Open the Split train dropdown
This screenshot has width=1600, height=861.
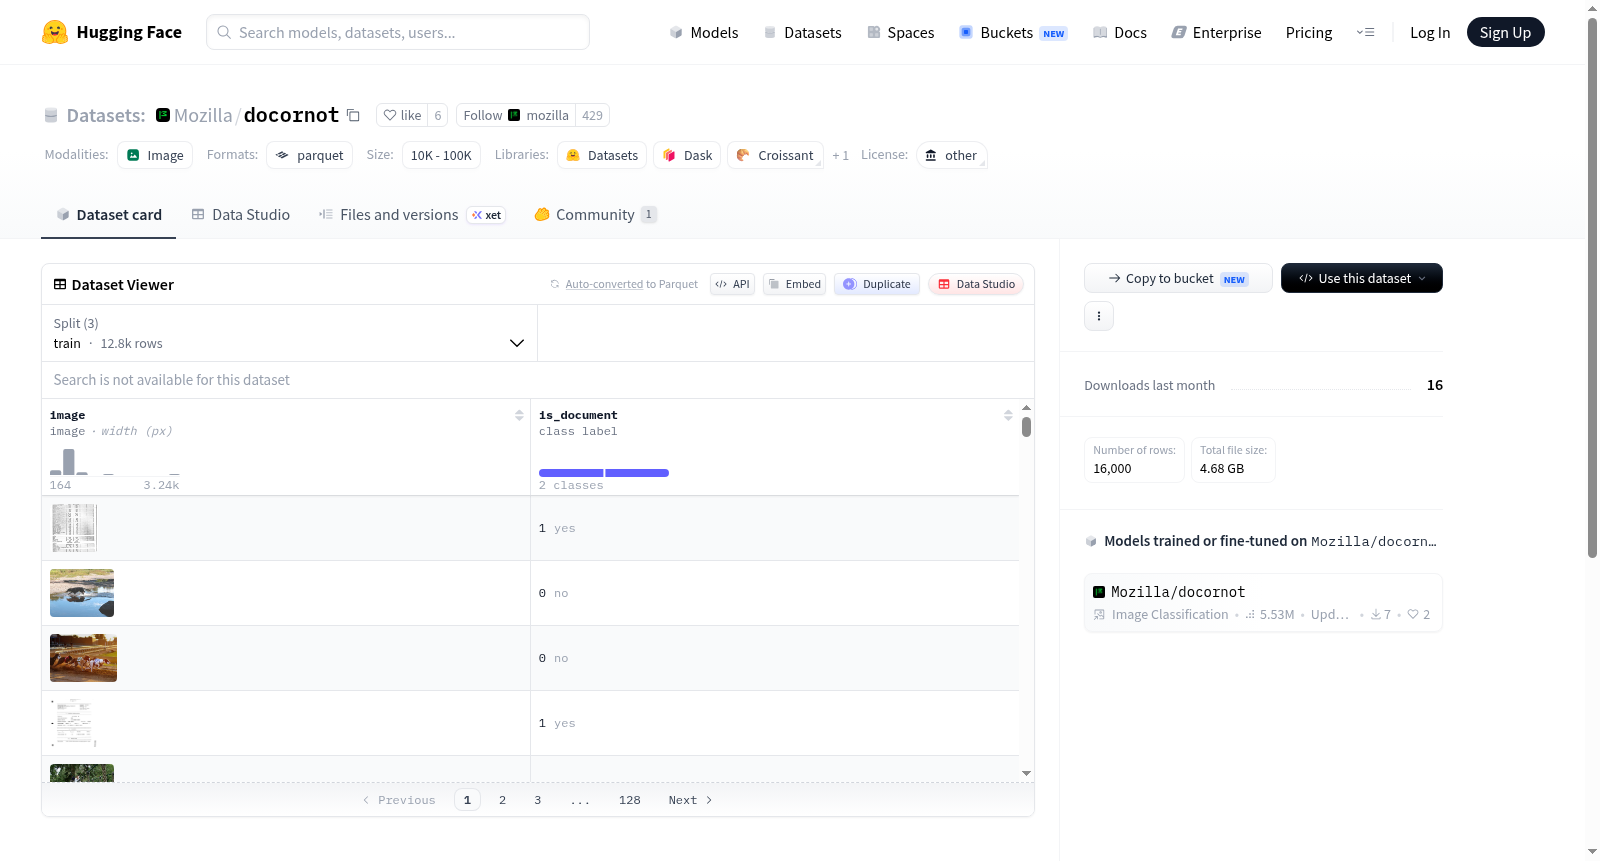[289, 333]
